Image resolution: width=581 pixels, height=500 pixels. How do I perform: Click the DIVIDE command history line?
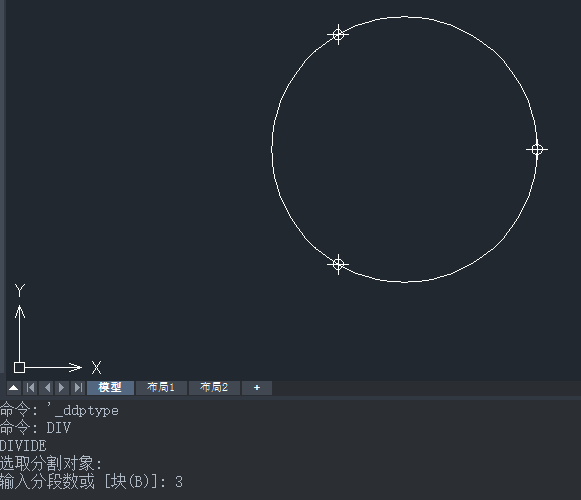pyautogui.click(x=23, y=445)
